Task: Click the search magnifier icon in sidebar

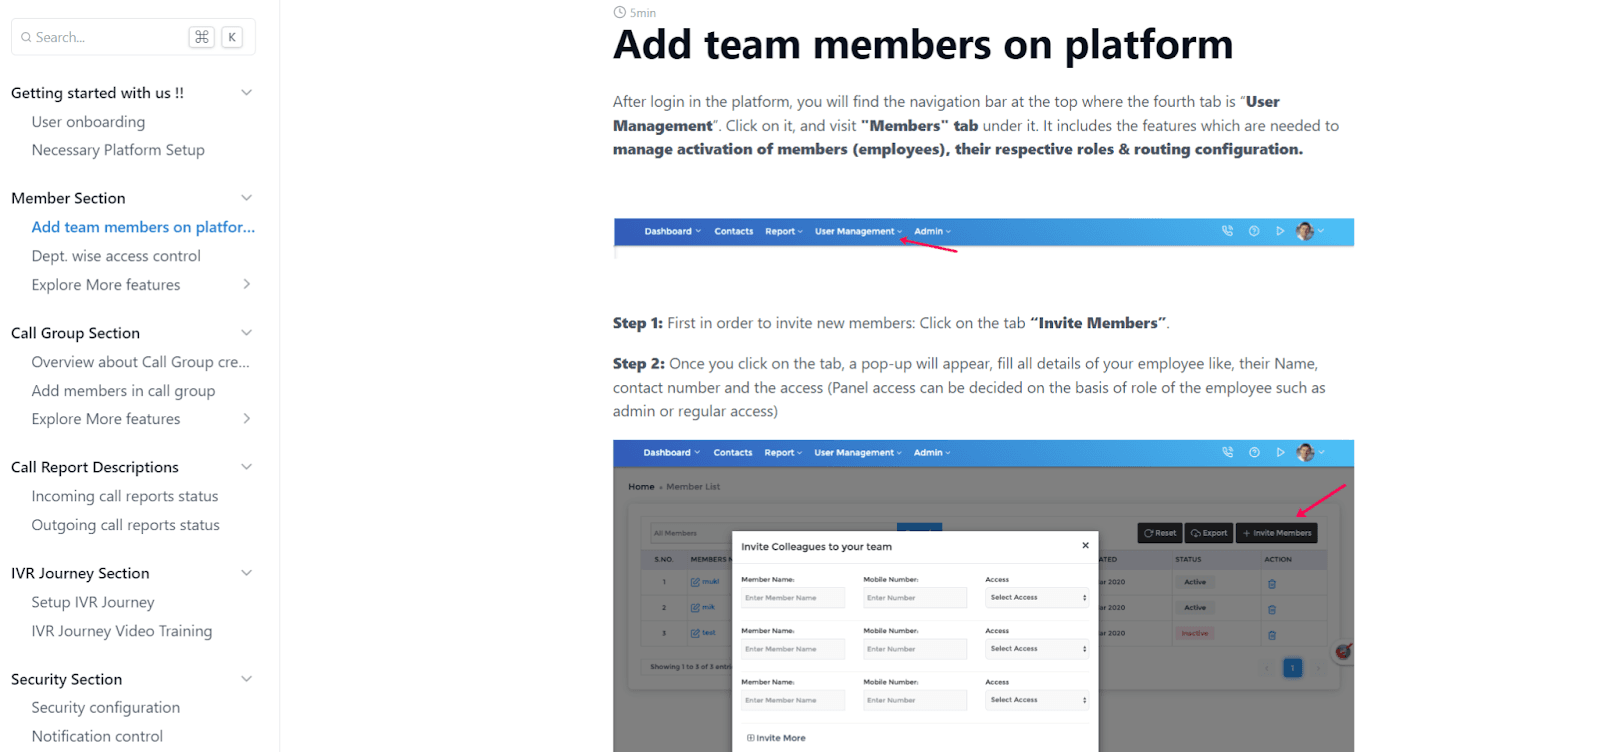Action: click(x=26, y=38)
